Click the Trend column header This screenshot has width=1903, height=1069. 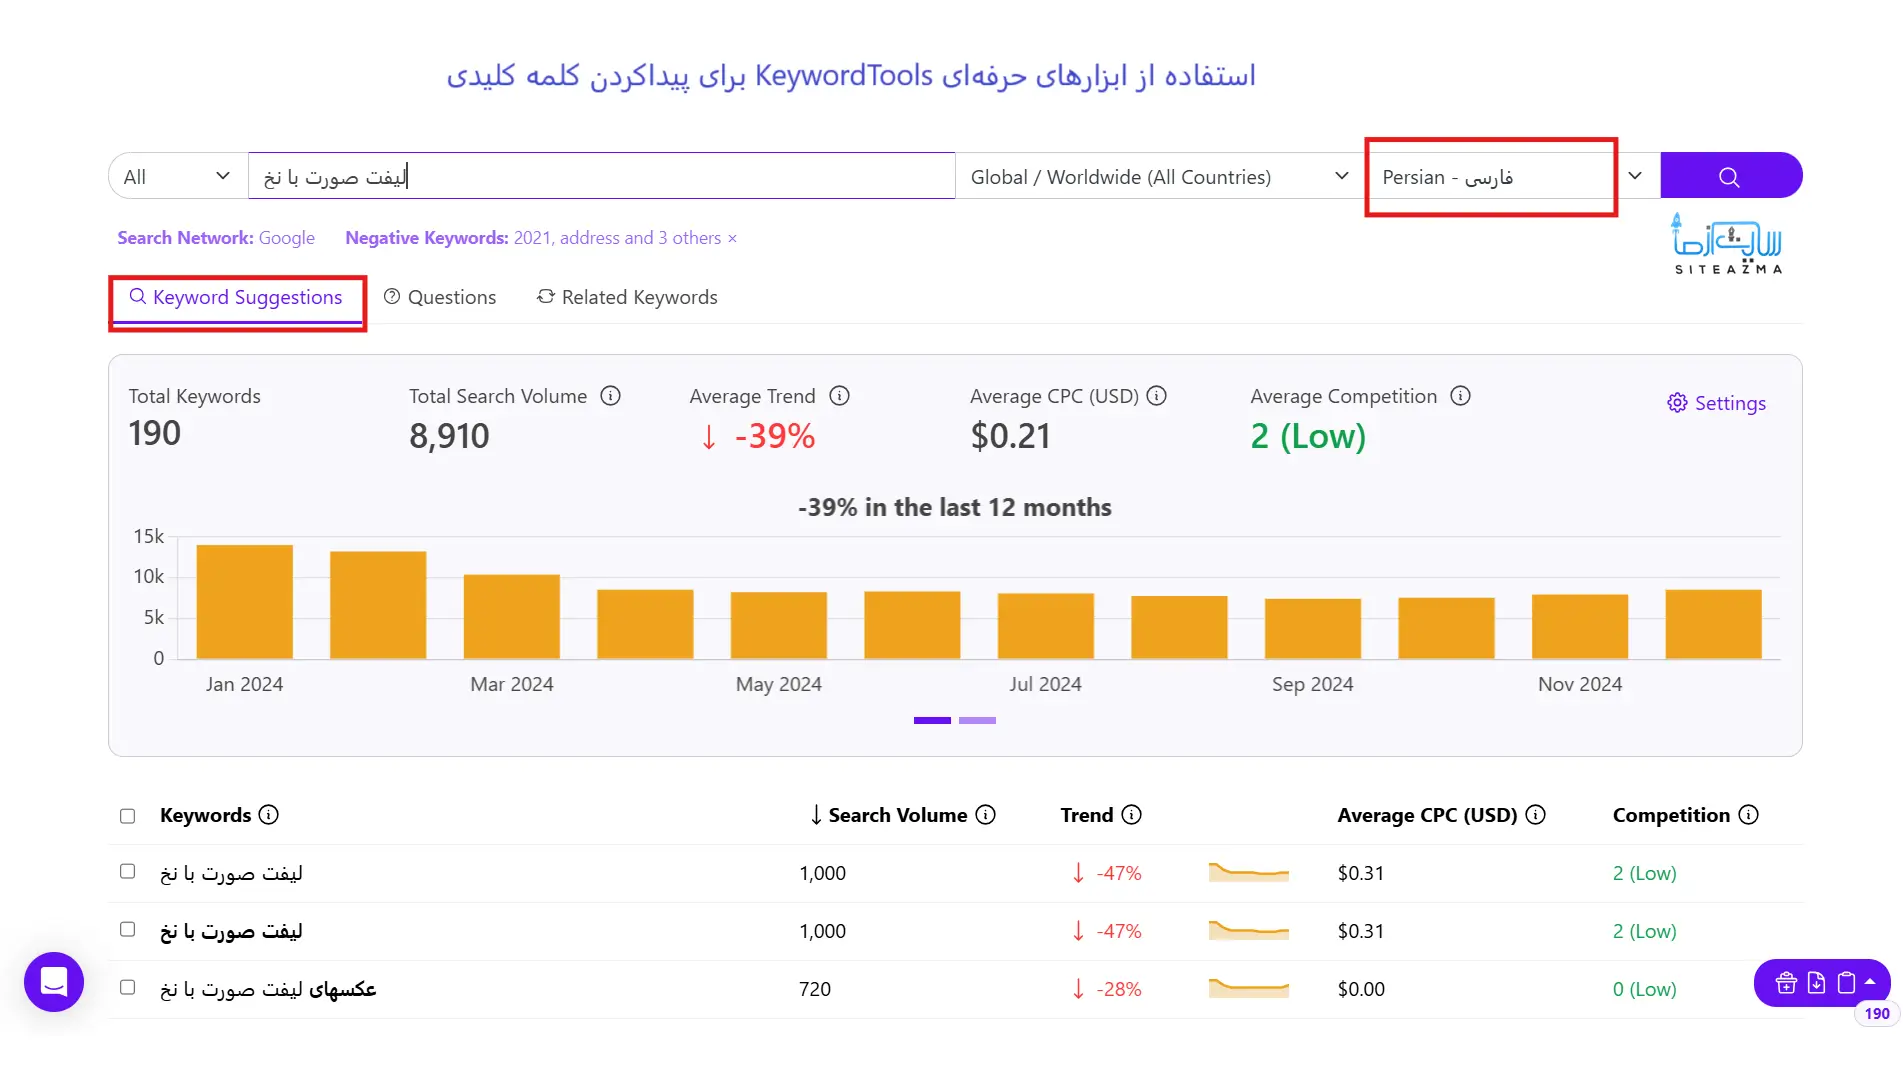[1087, 815]
